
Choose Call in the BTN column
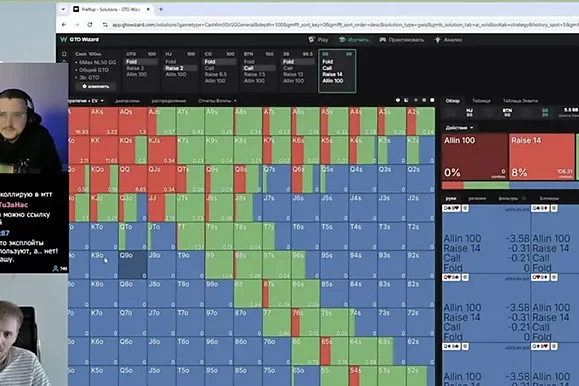pos(258,68)
